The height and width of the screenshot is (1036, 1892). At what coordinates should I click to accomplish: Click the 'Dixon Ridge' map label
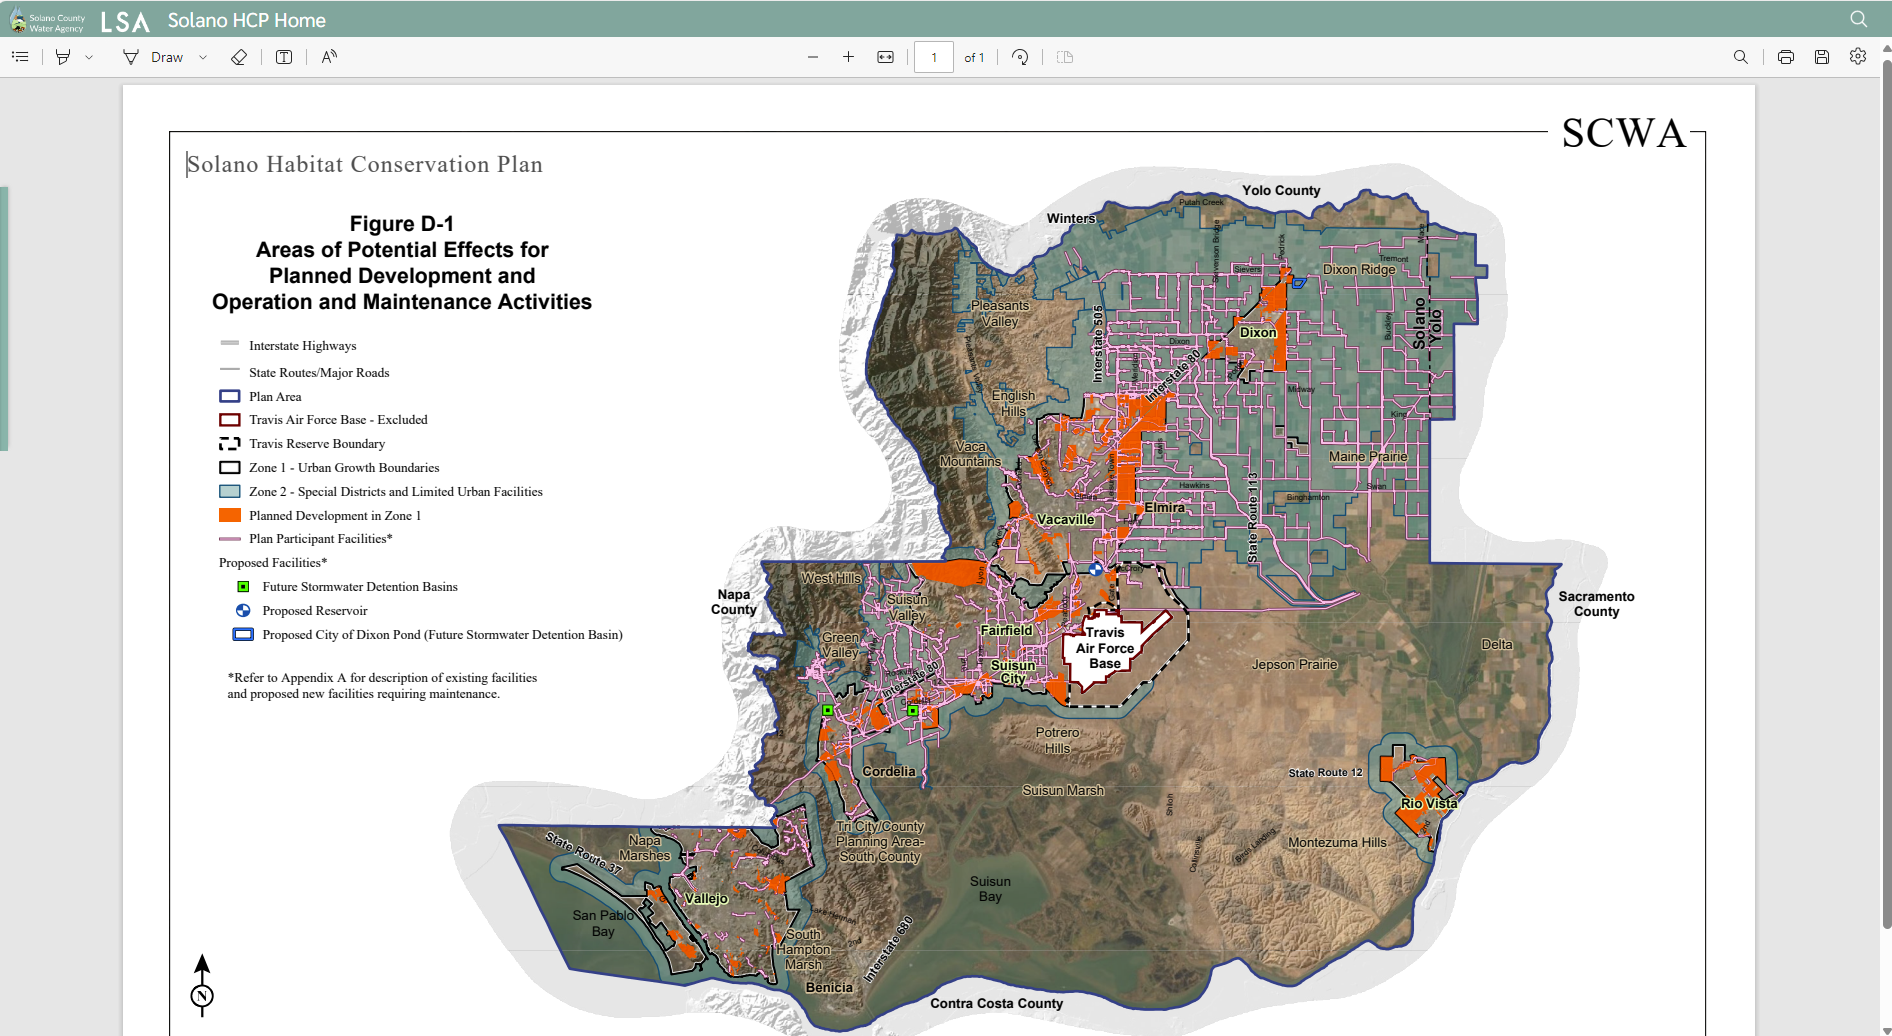(1359, 269)
